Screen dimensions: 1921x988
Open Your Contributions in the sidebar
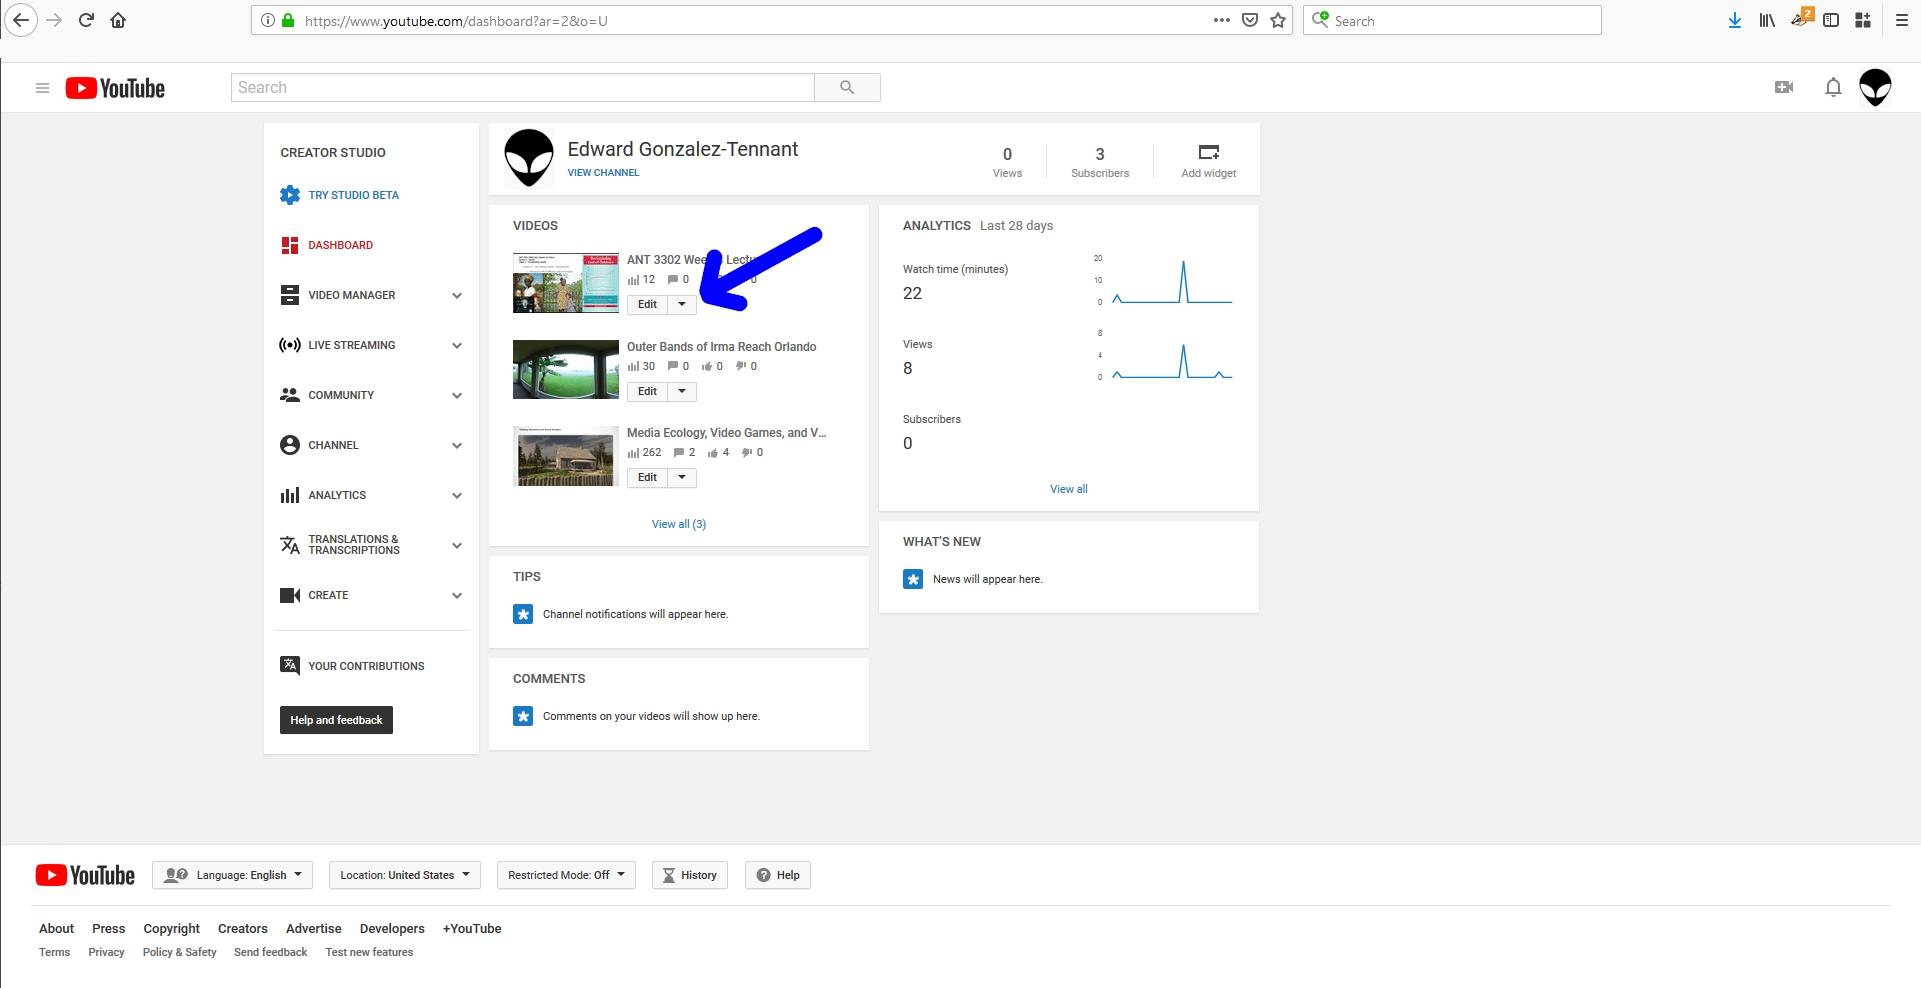click(366, 666)
